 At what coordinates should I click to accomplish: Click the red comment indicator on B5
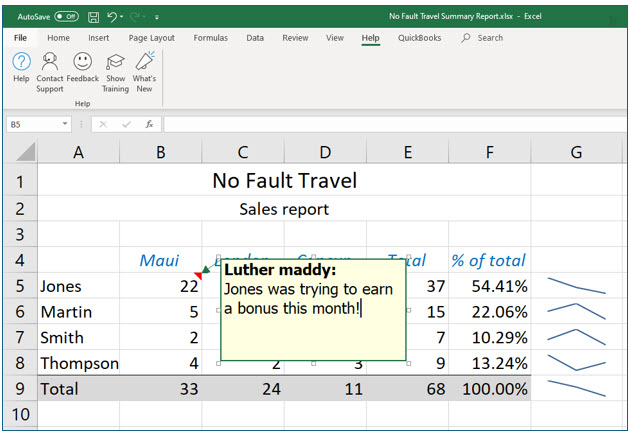(198, 276)
